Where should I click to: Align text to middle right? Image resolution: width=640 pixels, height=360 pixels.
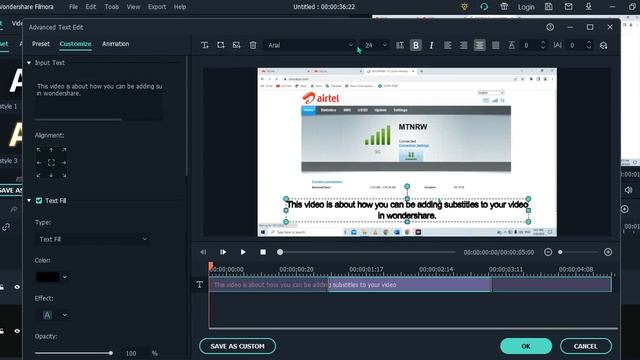click(64, 162)
